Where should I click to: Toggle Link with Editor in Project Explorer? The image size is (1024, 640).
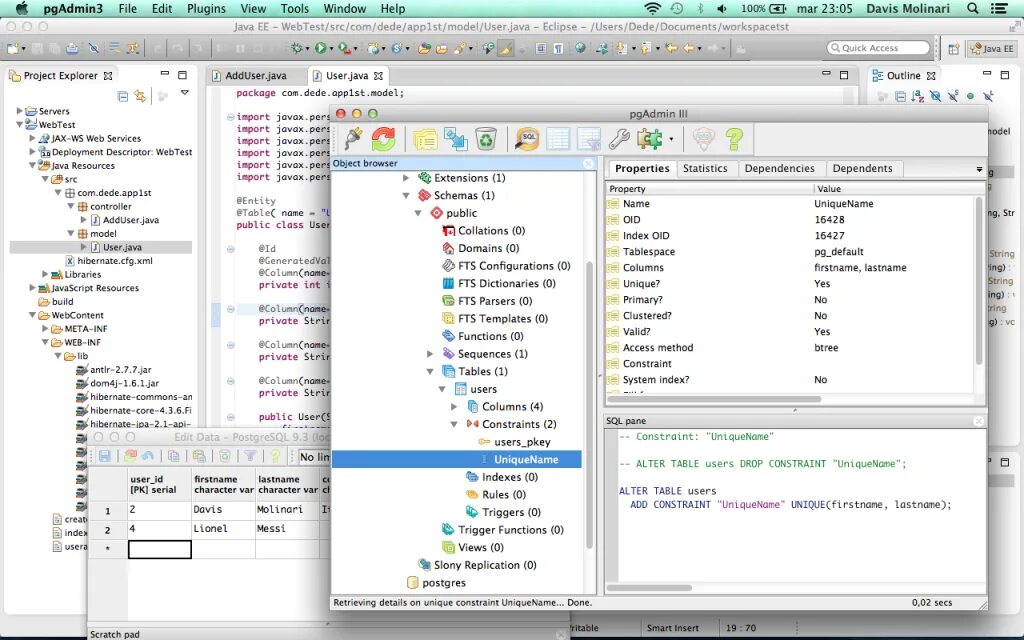(x=140, y=96)
